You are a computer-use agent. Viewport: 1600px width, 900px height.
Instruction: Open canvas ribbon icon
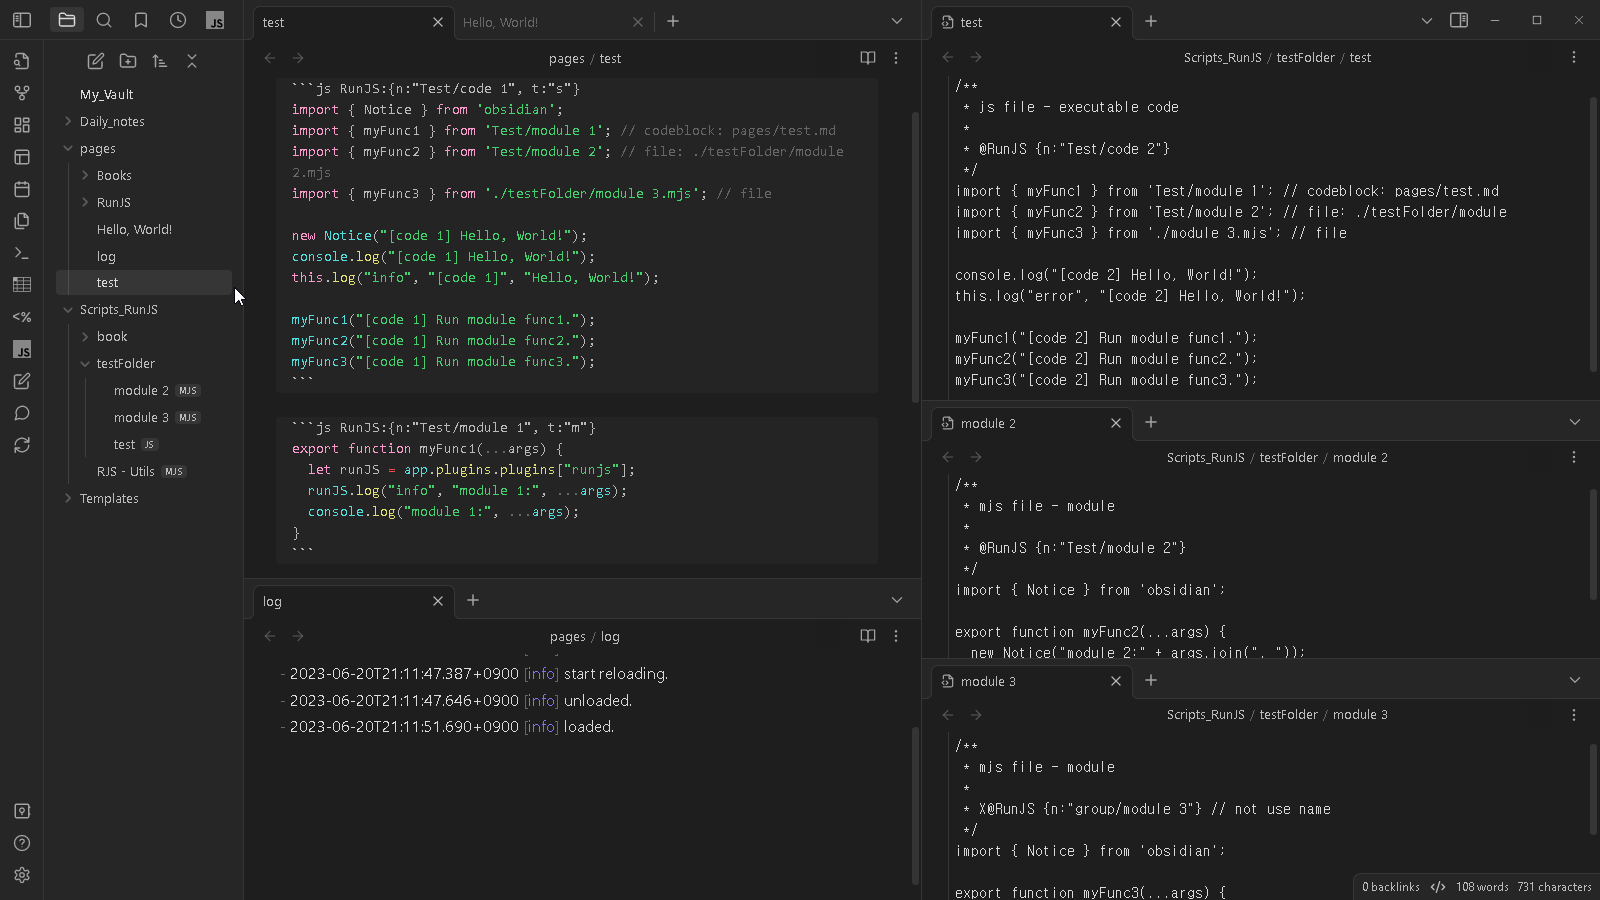click(22, 125)
